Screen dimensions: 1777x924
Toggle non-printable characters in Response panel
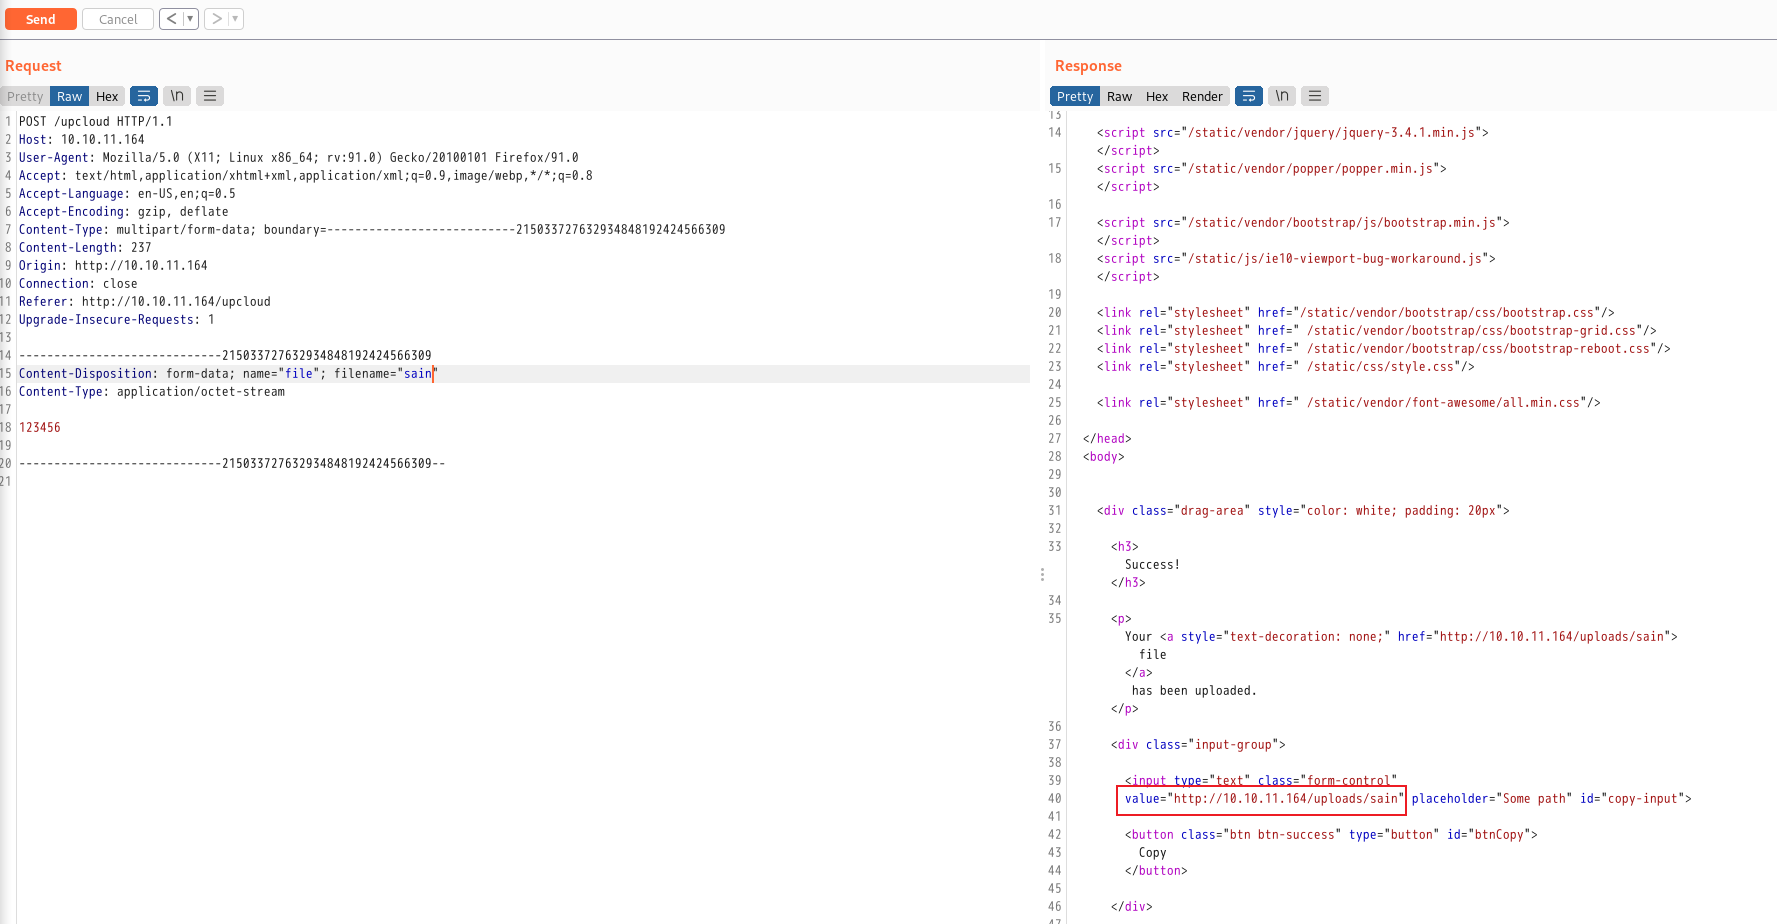click(x=1282, y=96)
